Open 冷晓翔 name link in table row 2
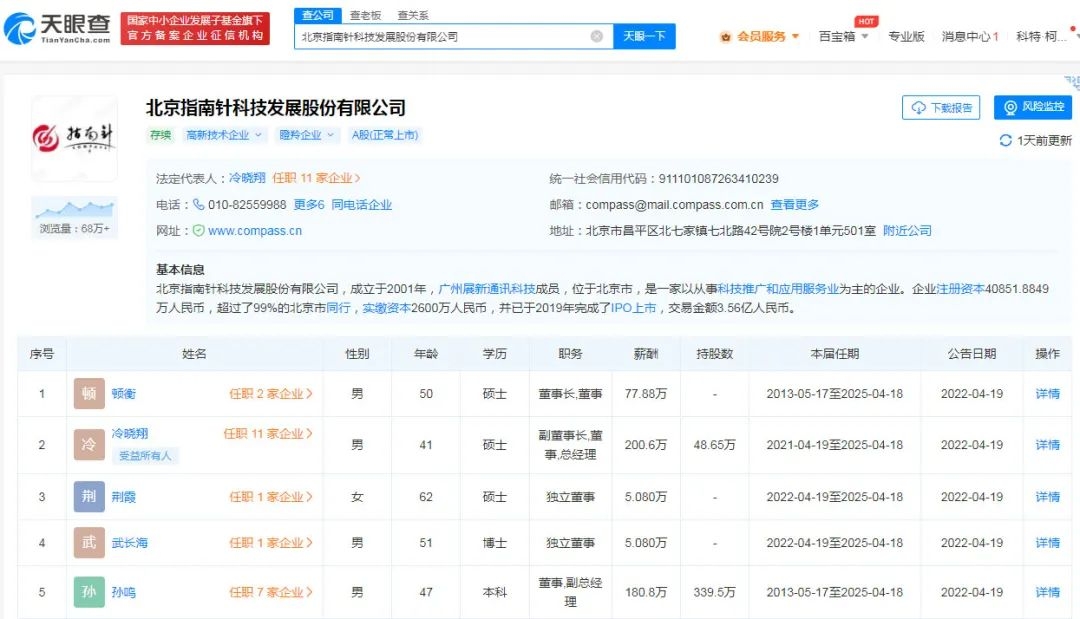Screen dimensions: 1080x619 (x=129, y=434)
